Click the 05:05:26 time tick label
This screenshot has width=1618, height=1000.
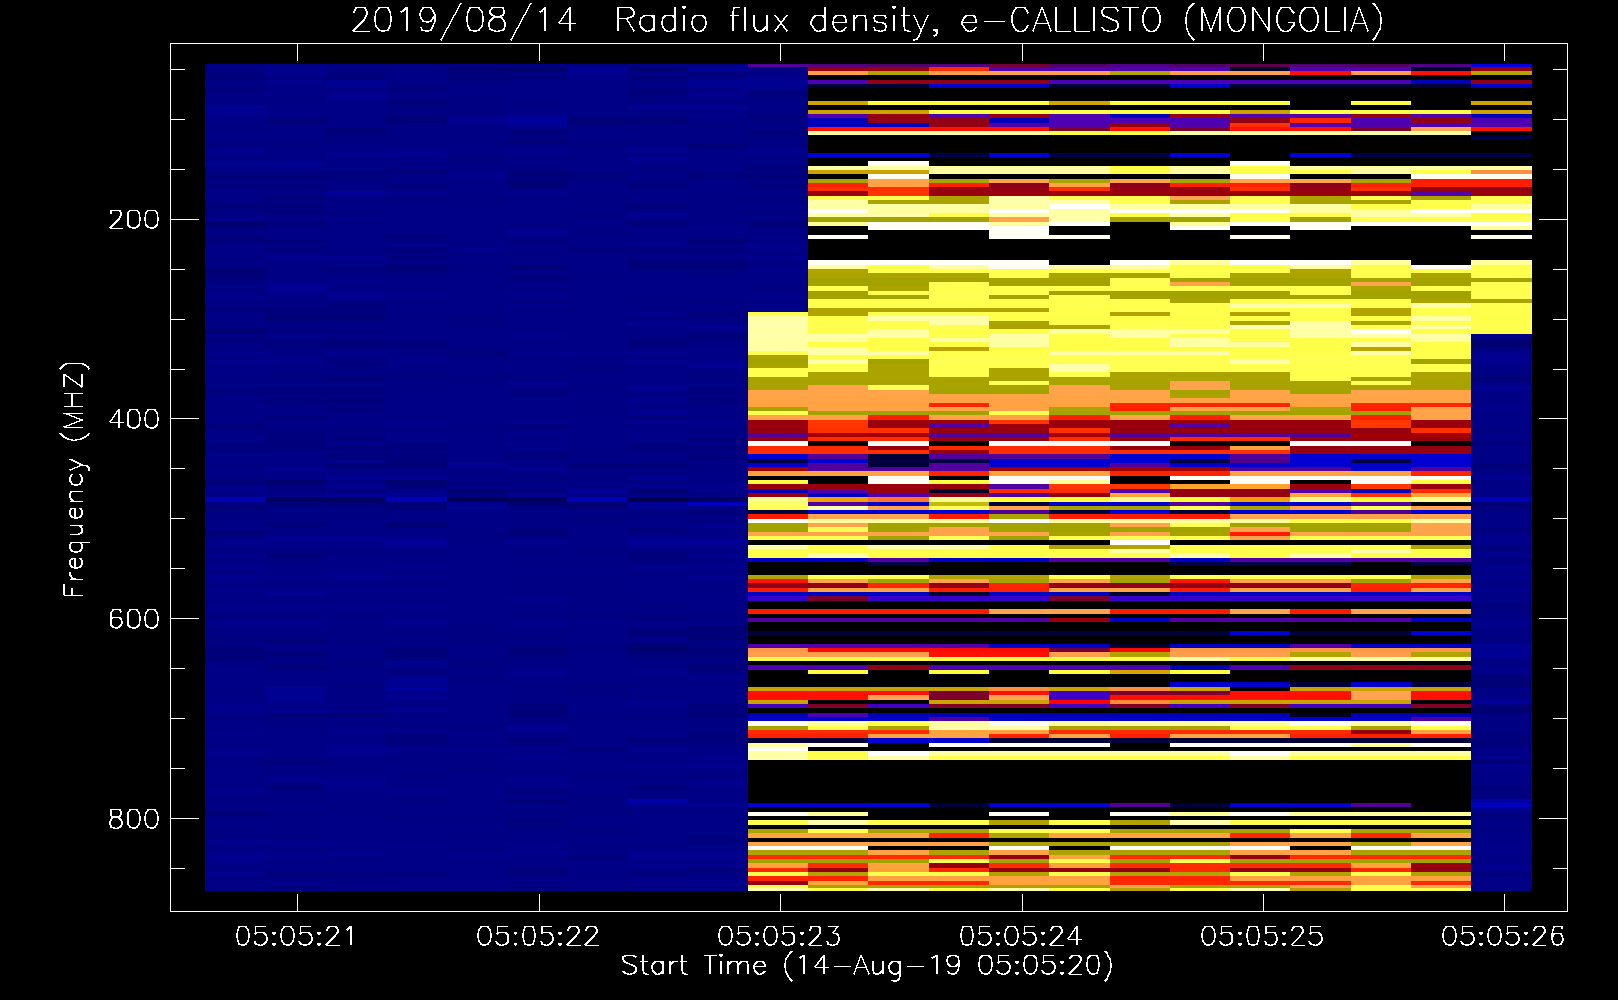click(1503, 936)
